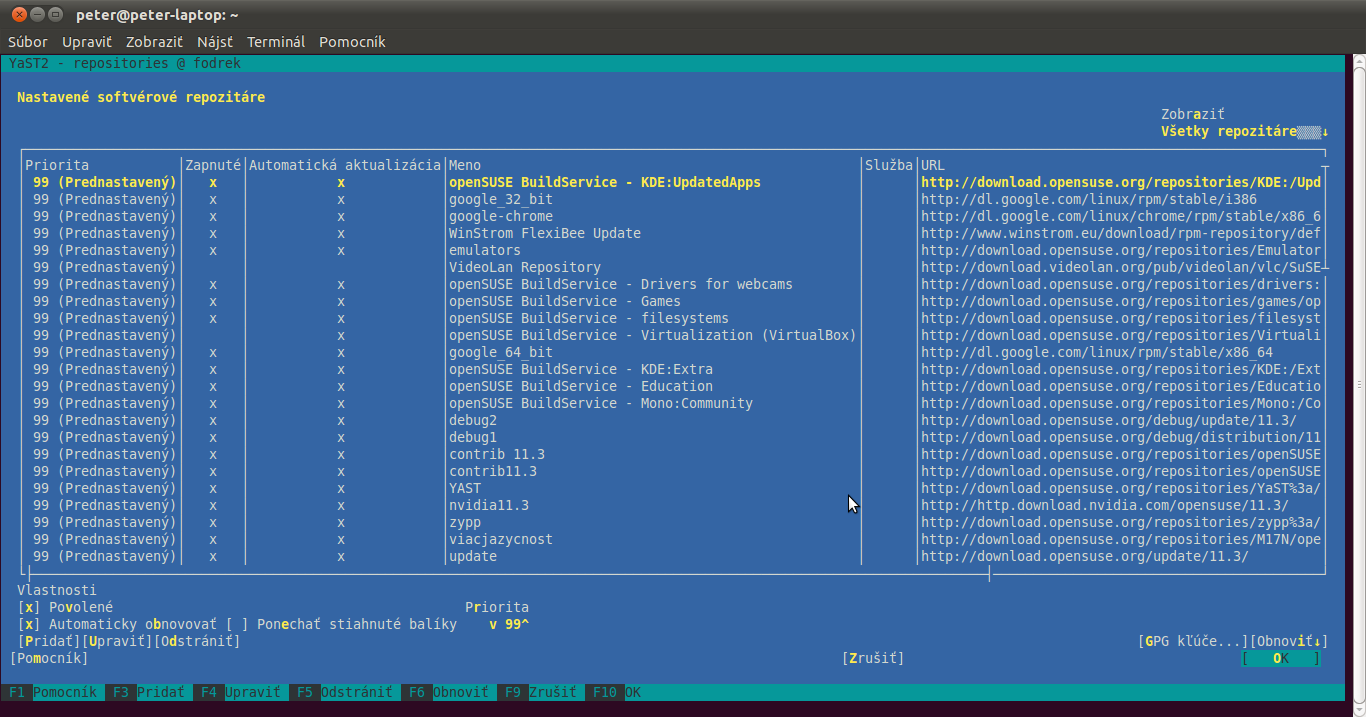Select the contrib11.3 repository row

pos(673,471)
